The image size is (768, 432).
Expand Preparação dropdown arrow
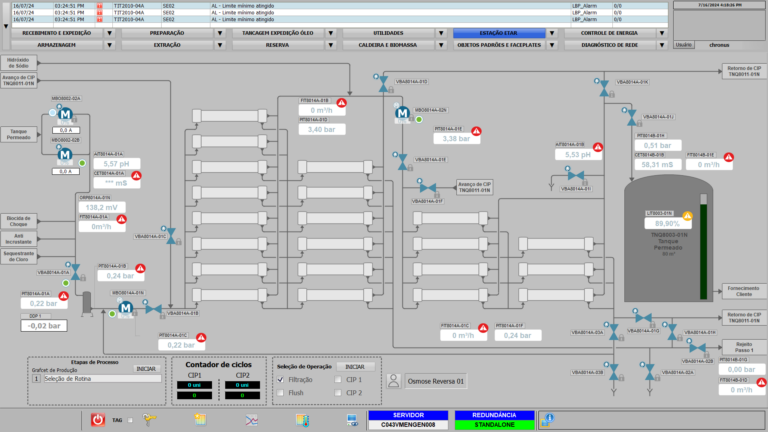click(x=220, y=33)
